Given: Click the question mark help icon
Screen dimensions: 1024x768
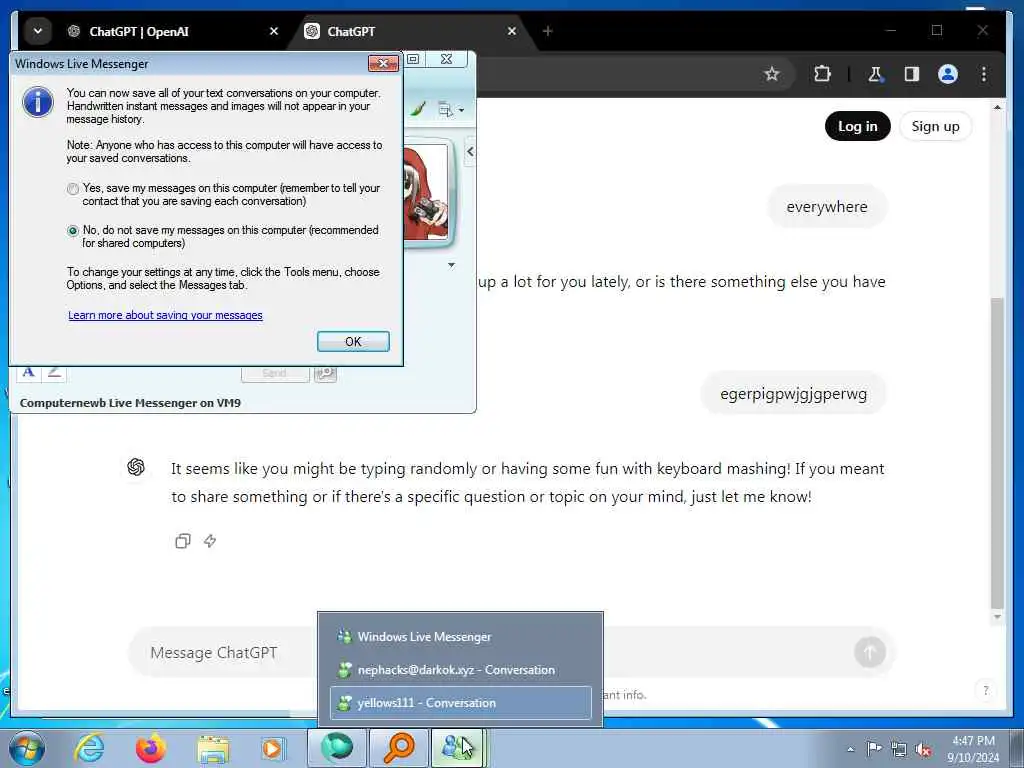Looking at the screenshot, I should pyautogui.click(x=985, y=690).
